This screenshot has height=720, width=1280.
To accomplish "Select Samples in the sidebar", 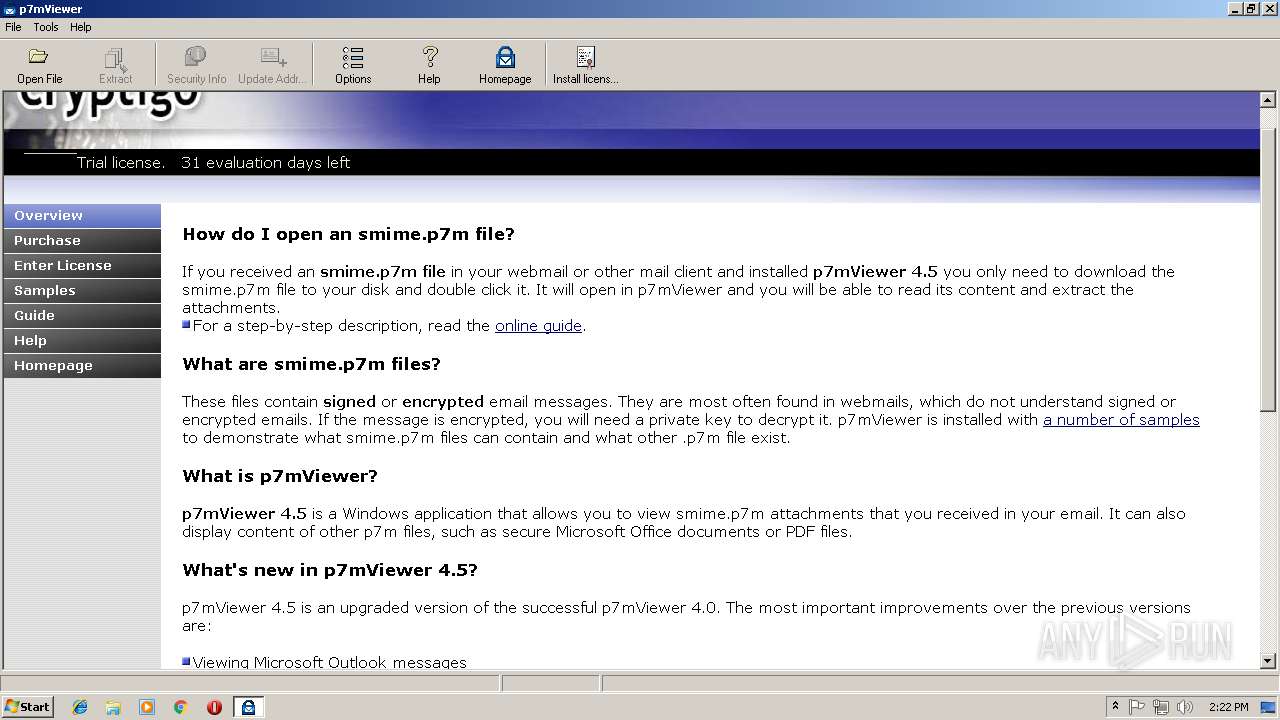I will pos(82,290).
